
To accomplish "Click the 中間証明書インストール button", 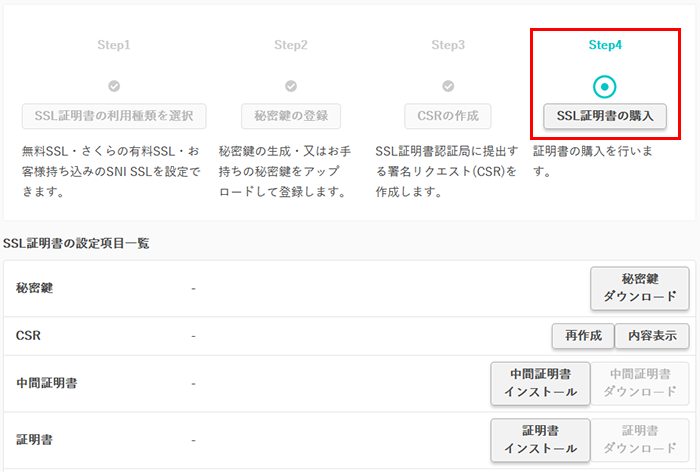I will tap(540, 383).
